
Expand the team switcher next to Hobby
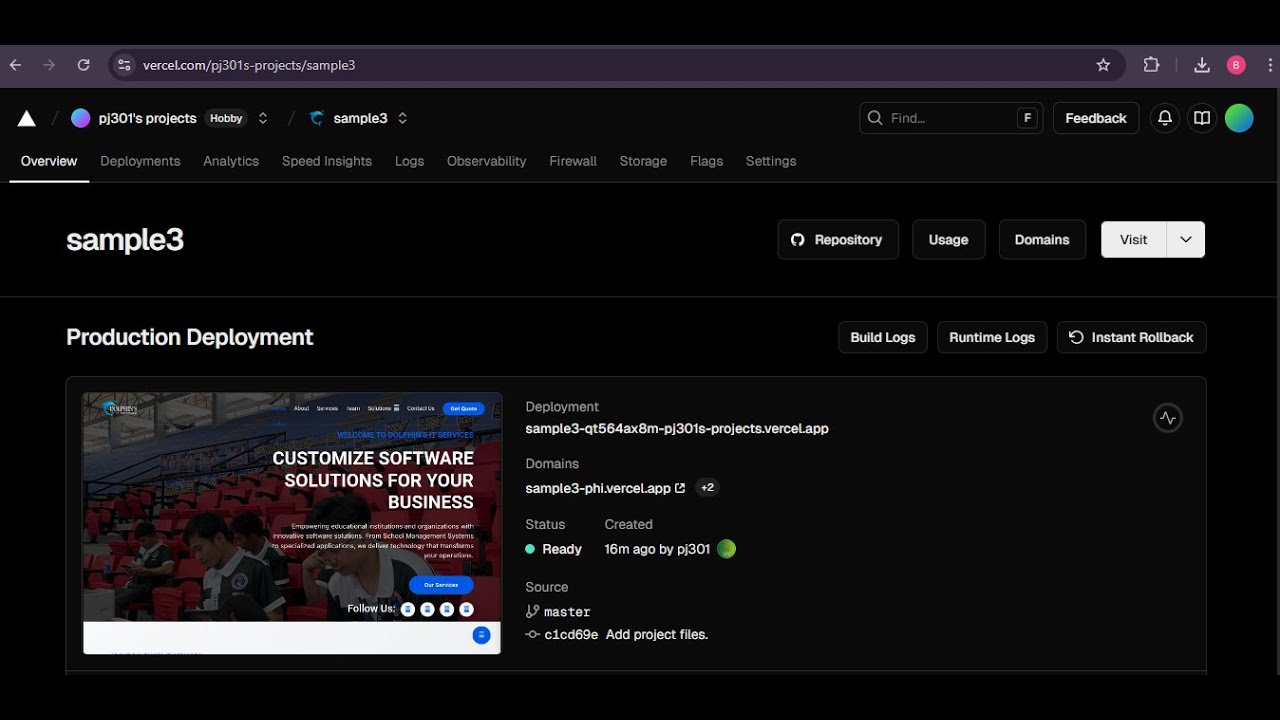[263, 118]
